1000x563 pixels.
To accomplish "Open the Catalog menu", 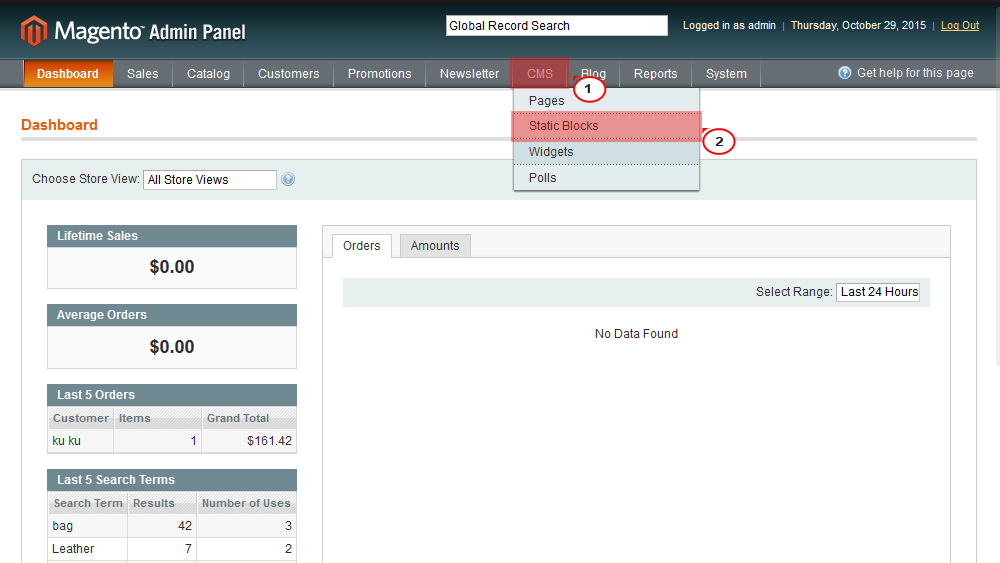I will coord(209,74).
